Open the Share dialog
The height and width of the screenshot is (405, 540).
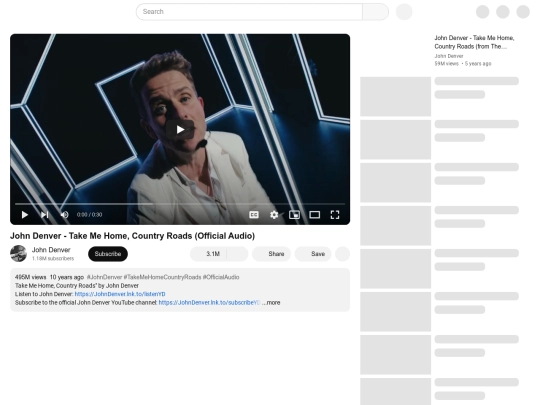pyautogui.click(x=271, y=254)
